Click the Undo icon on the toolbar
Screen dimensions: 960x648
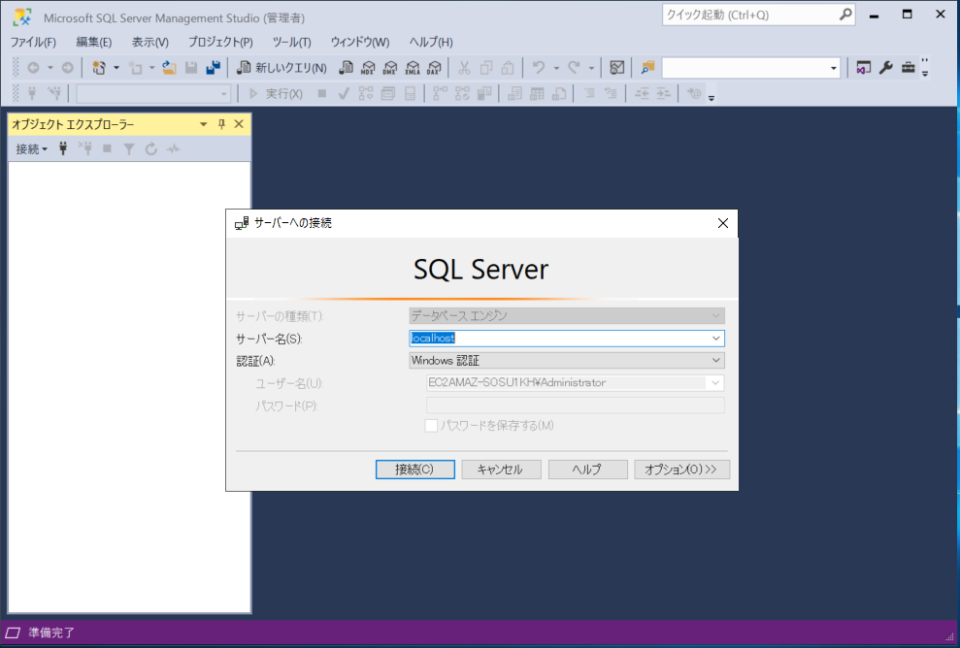(540, 67)
